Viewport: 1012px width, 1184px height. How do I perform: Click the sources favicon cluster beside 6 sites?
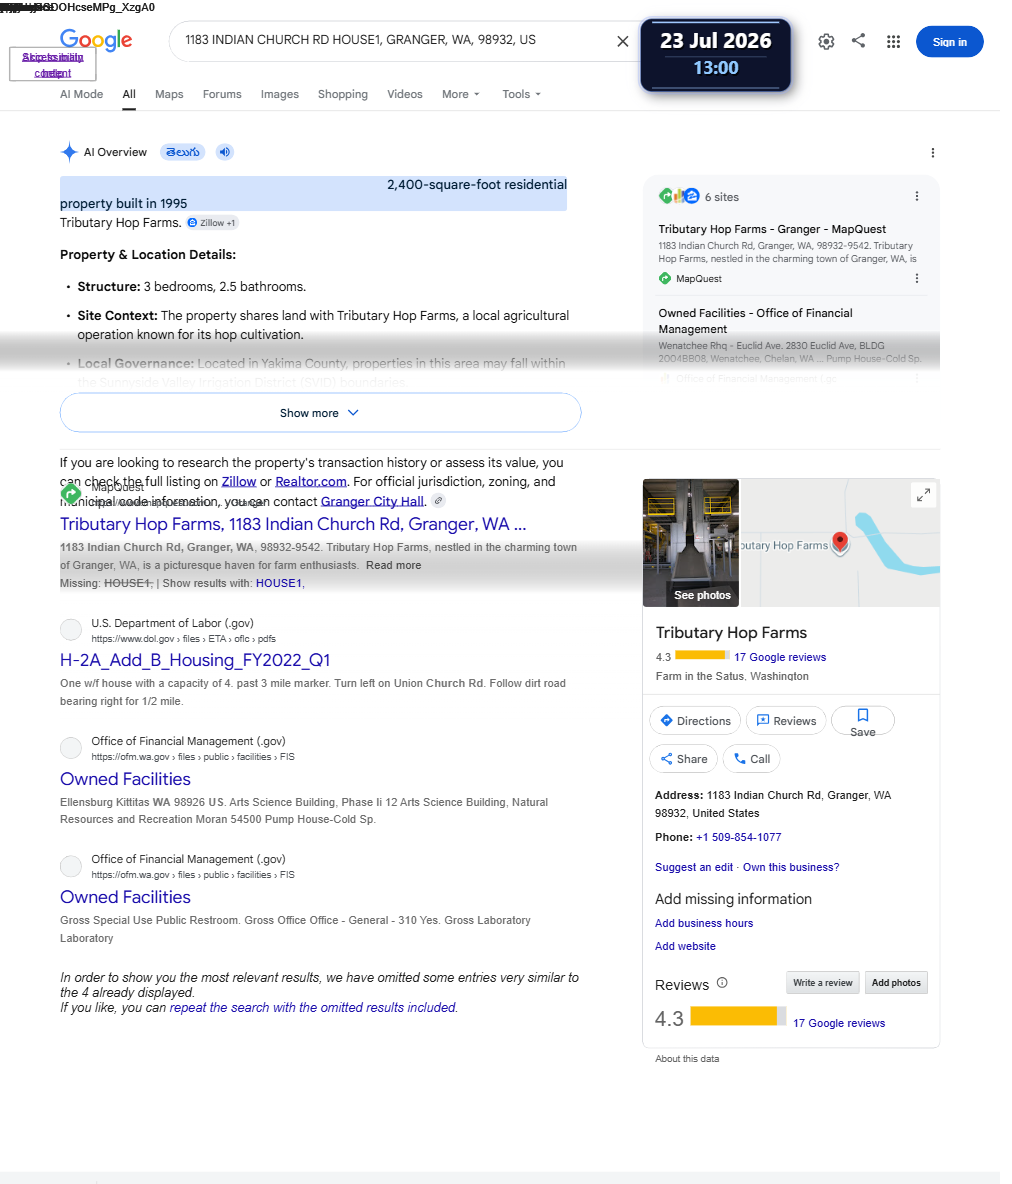pos(678,196)
